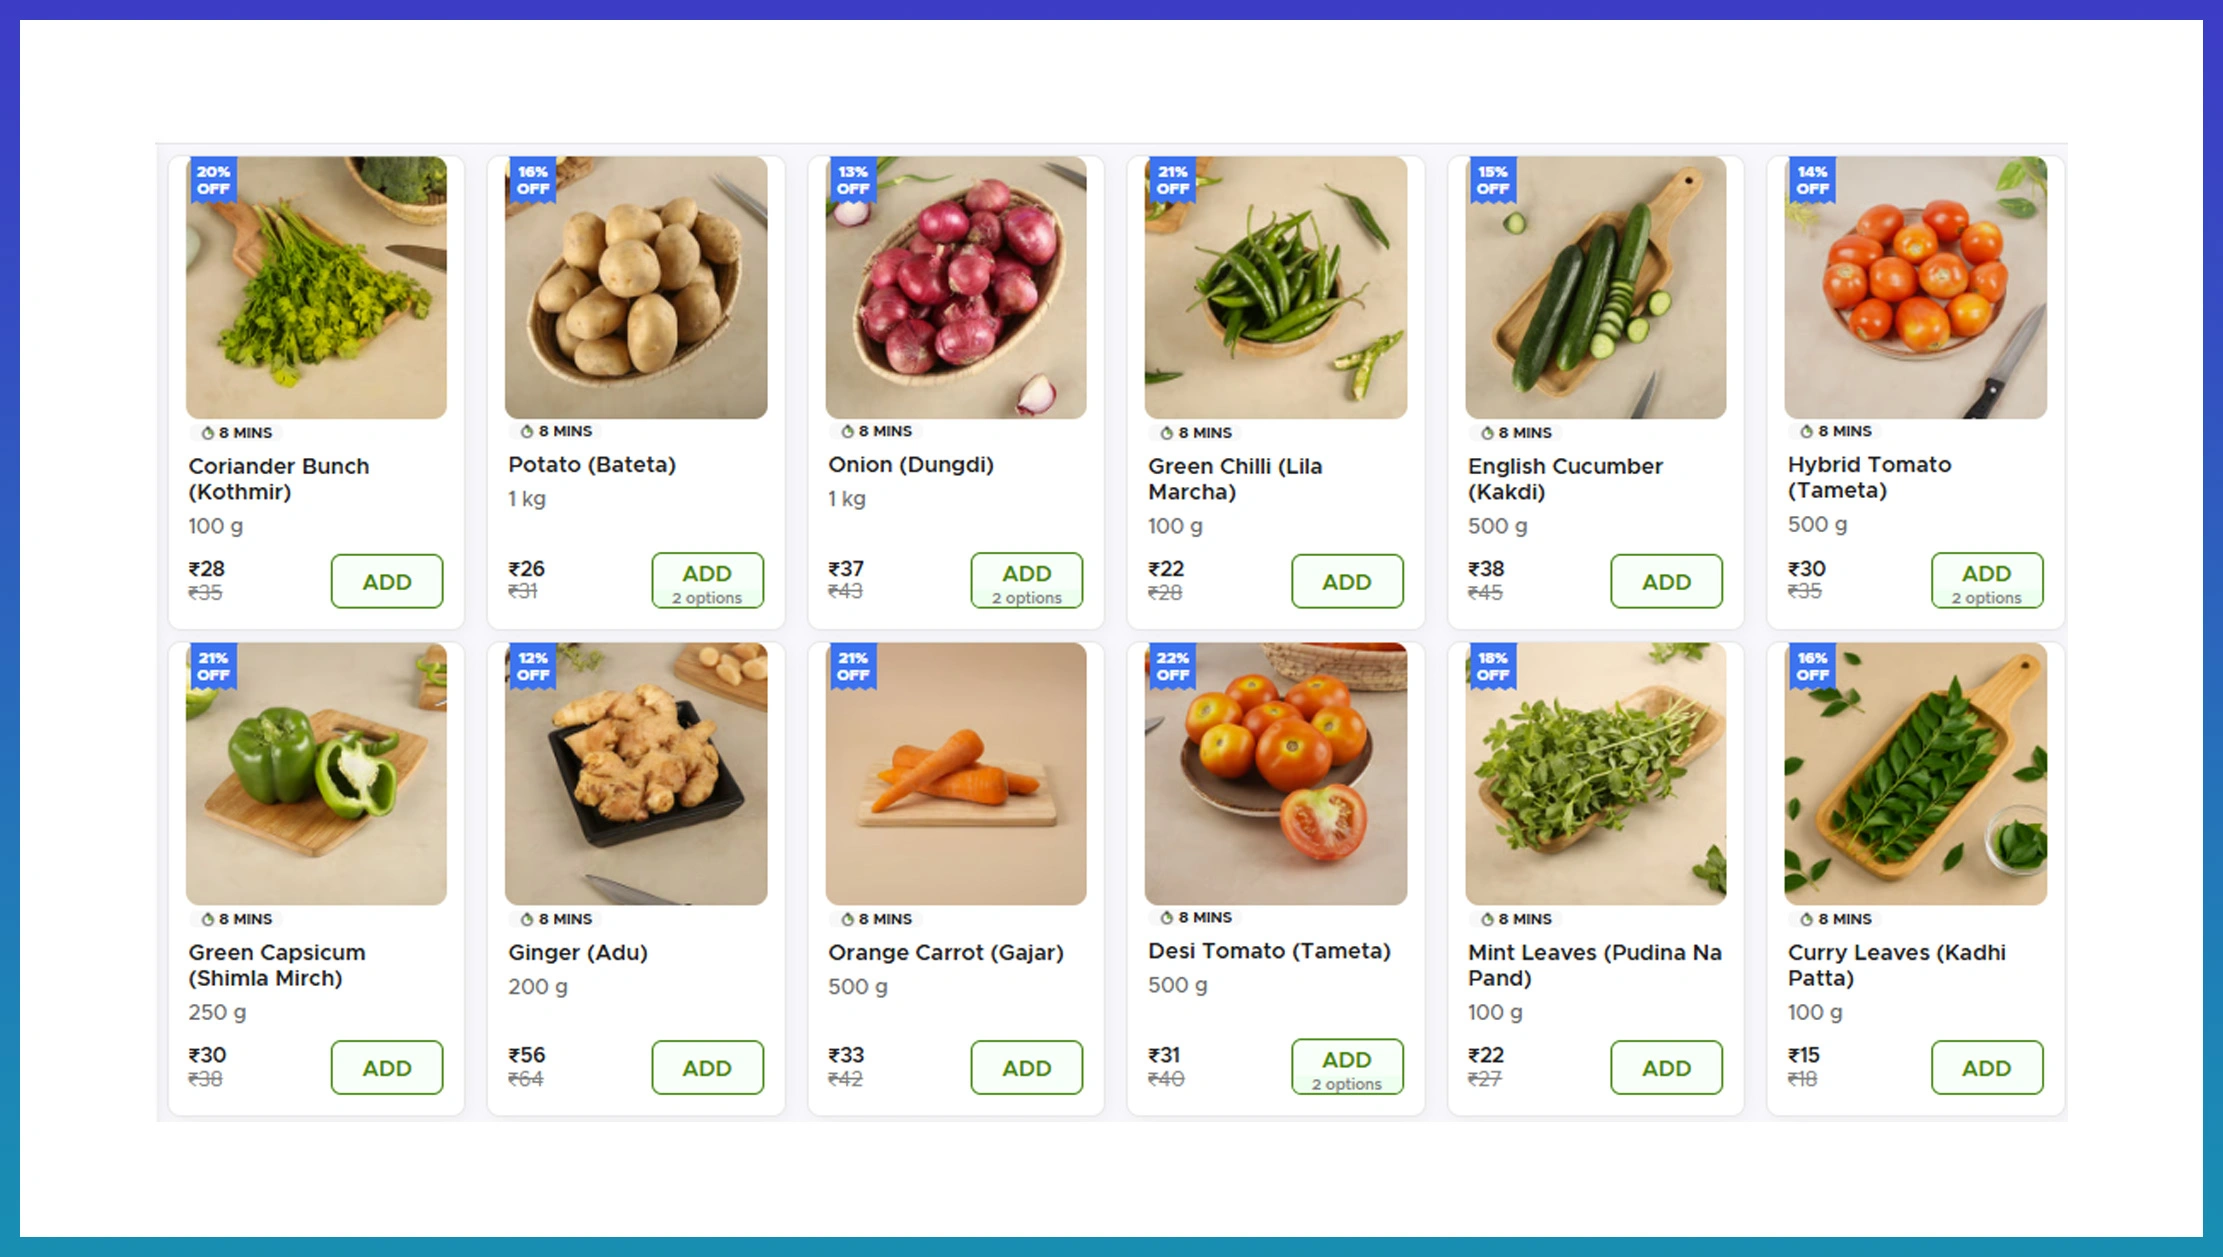The width and height of the screenshot is (2223, 1257).
Task: Click the 18% OFF badge on Mint Leaves
Action: (x=1492, y=666)
